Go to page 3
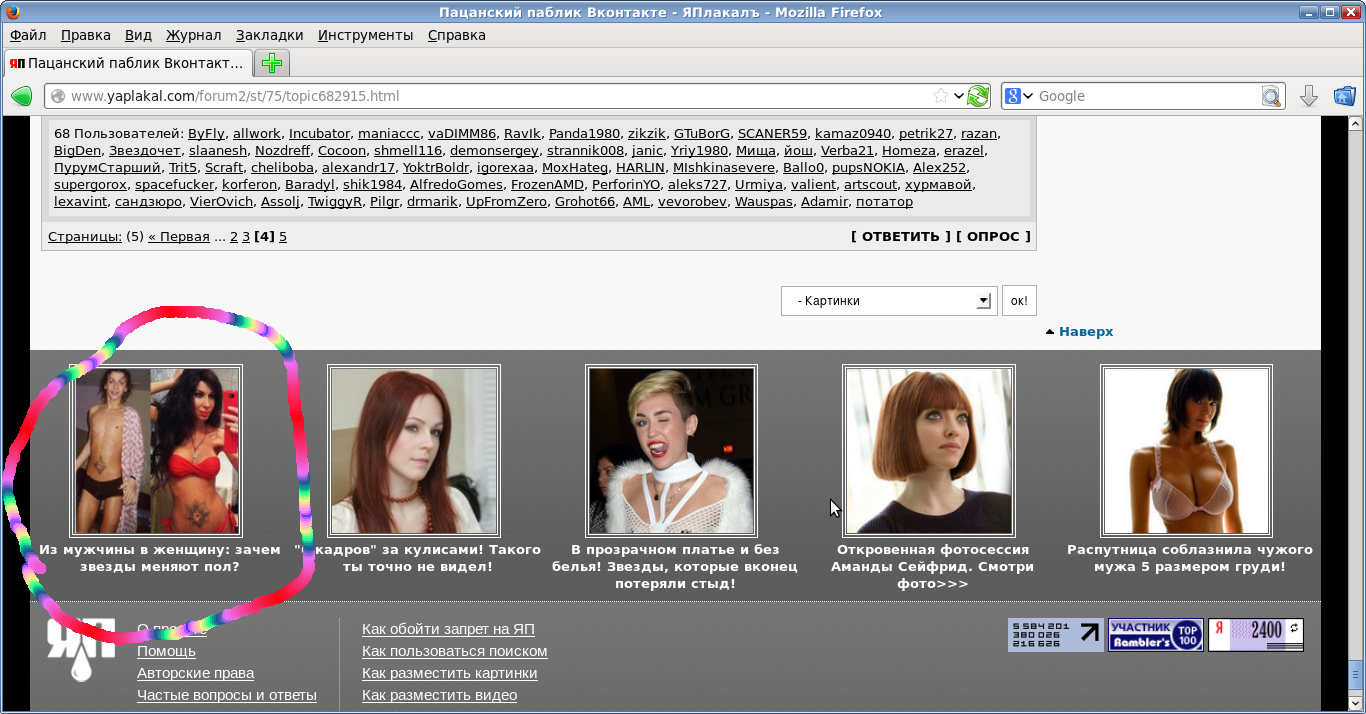The image size is (1366, 714). [246, 237]
